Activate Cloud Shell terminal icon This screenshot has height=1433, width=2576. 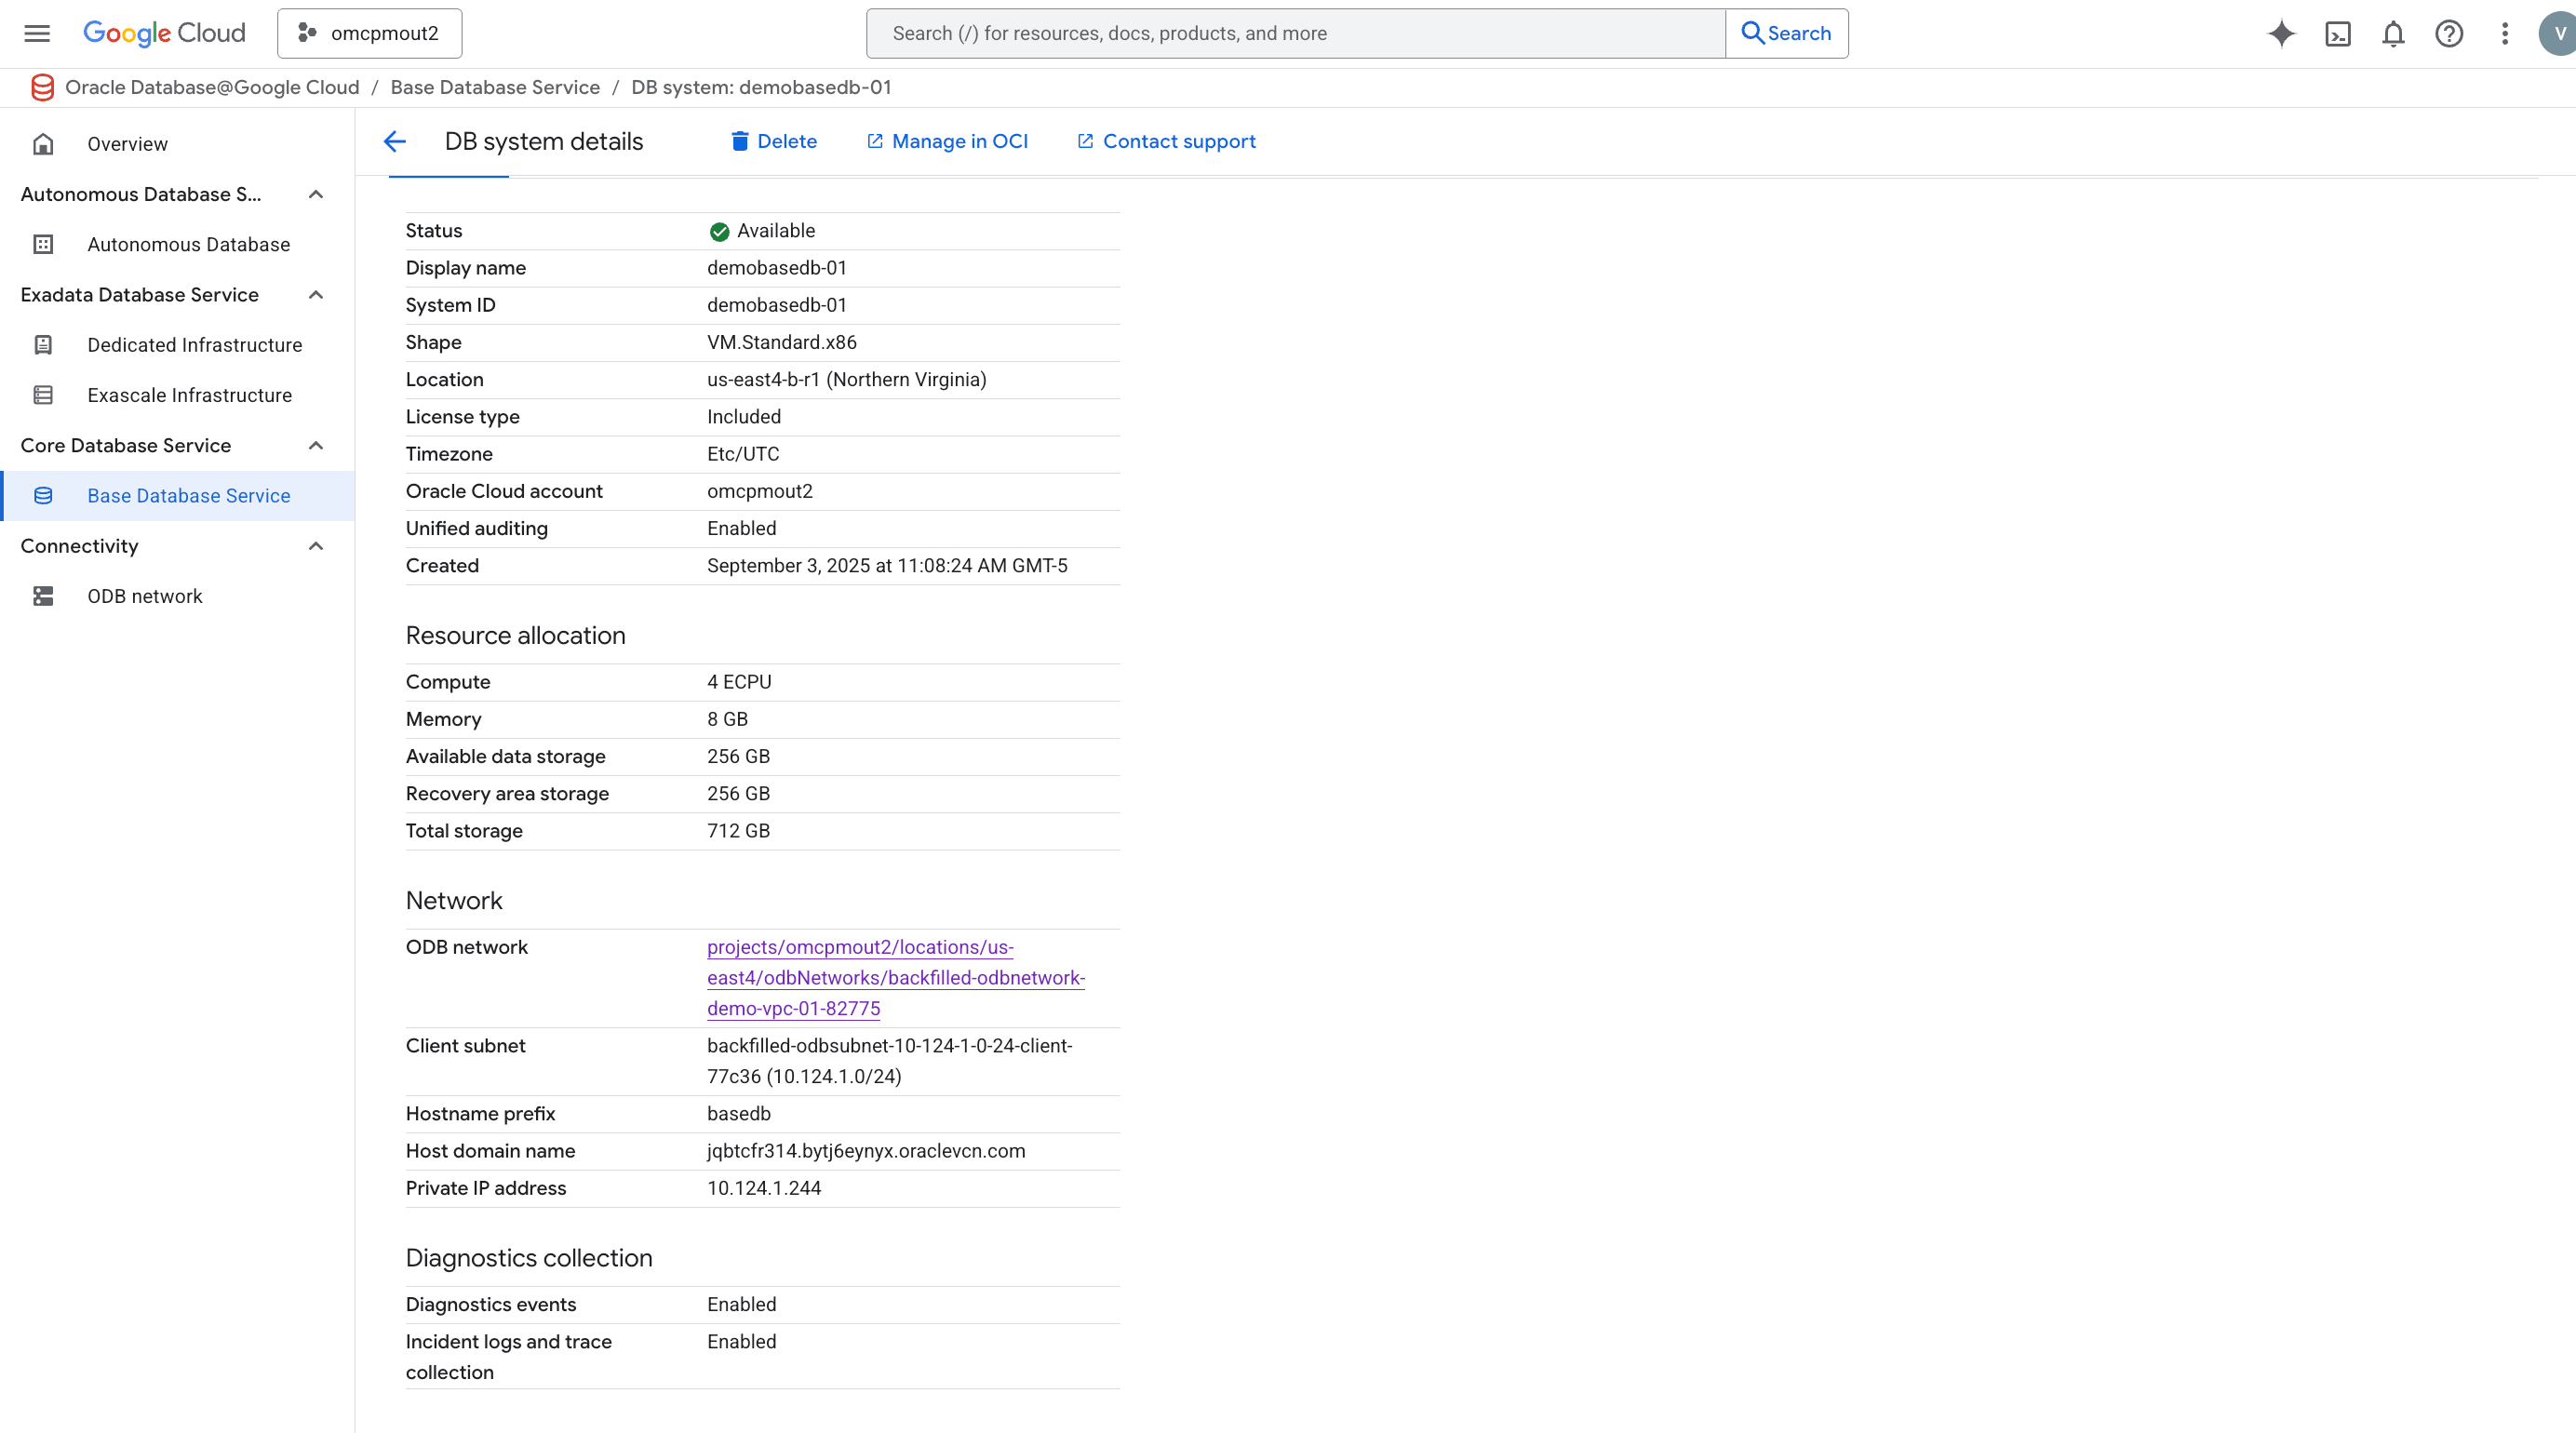[2337, 33]
